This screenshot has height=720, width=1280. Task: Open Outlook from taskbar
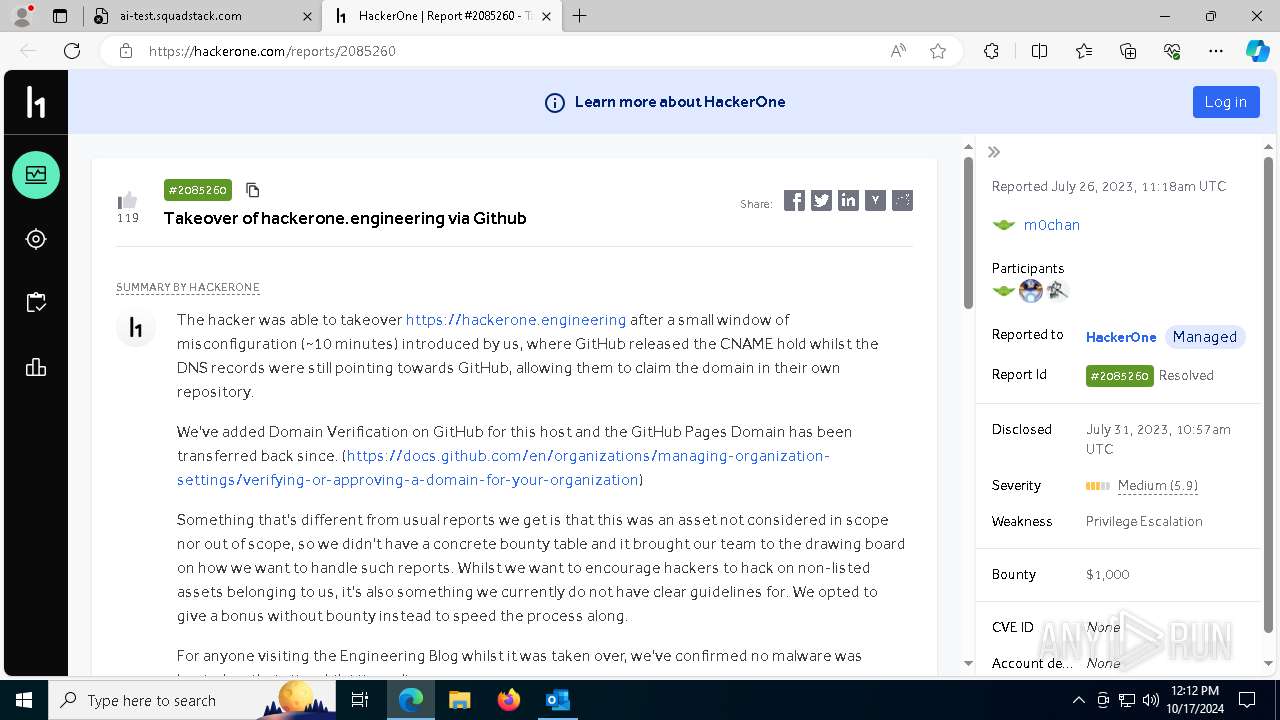[x=557, y=700]
